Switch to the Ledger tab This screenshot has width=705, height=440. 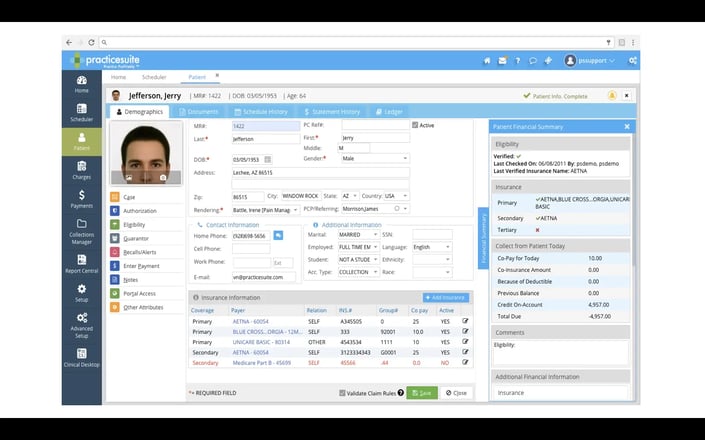click(389, 112)
